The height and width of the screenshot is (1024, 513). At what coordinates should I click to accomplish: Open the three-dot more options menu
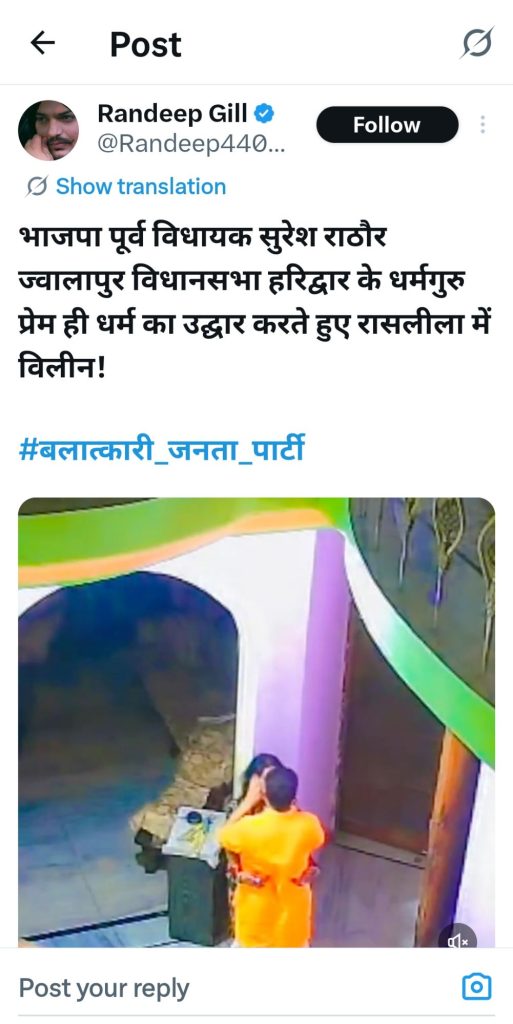pos(482,124)
